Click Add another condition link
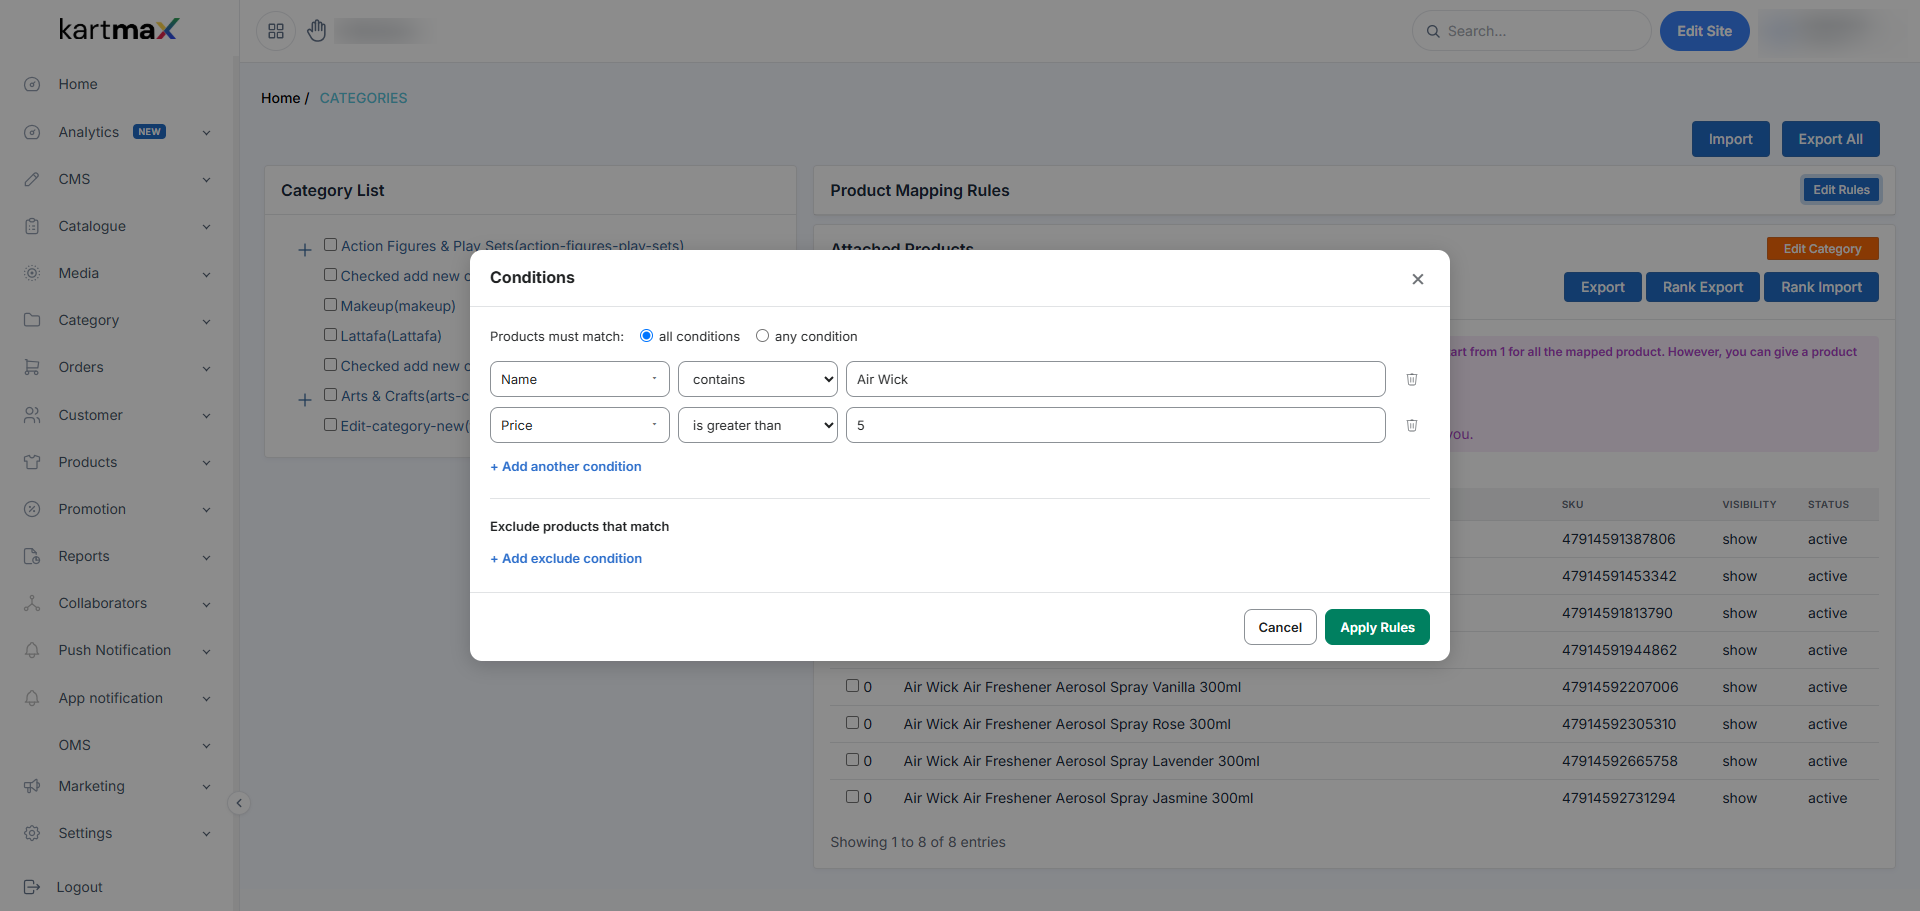The height and width of the screenshot is (911, 1920). (x=566, y=466)
